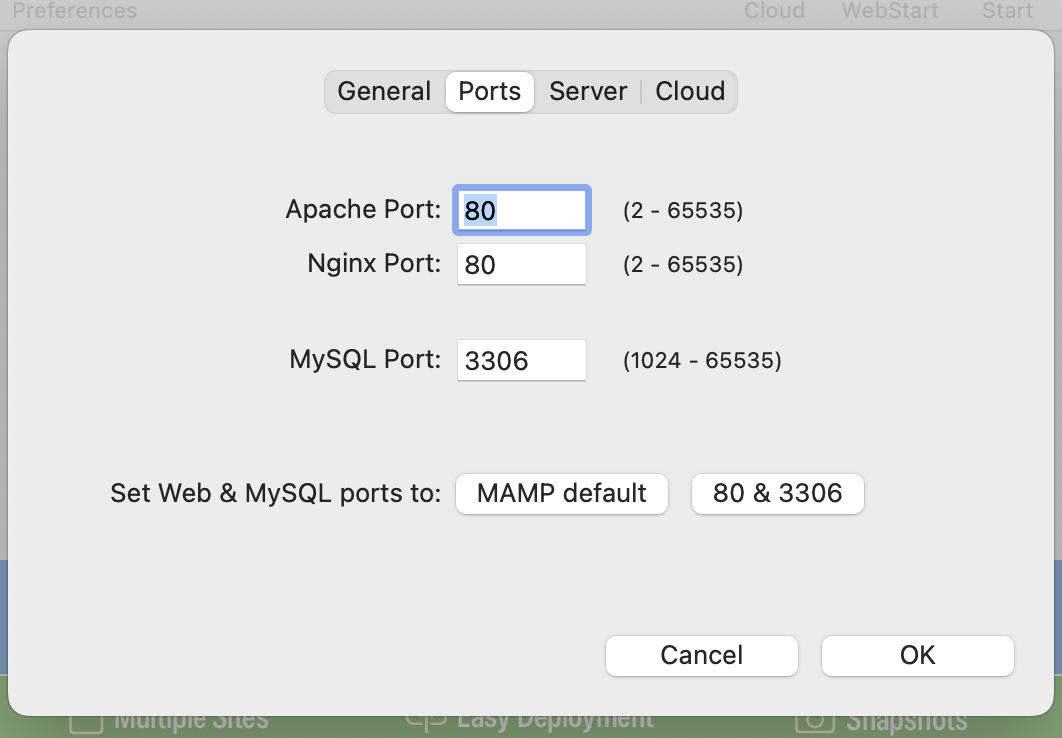Click the Nginx Port range text (2 - 65535)
The height and width of the screenshot is (738, 1062).
point(683,264)
